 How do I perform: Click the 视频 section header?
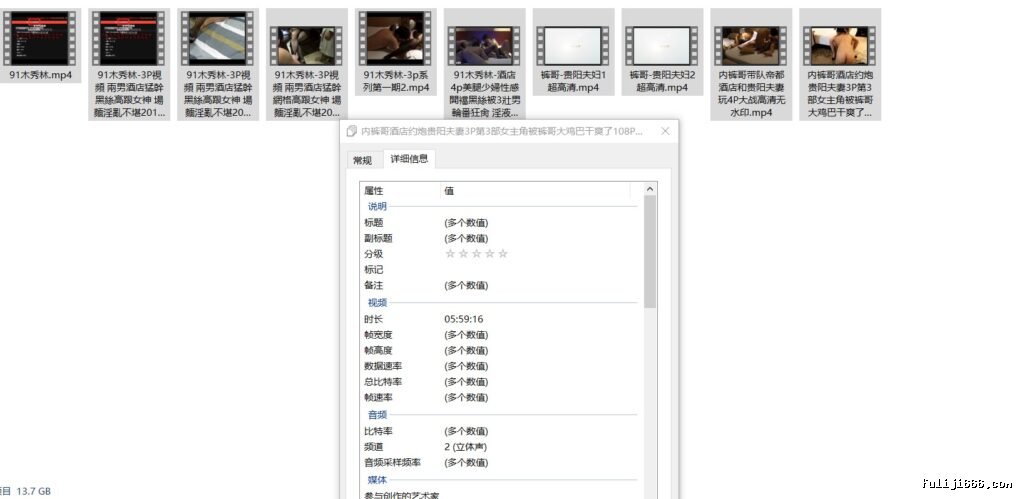(377, 302)
